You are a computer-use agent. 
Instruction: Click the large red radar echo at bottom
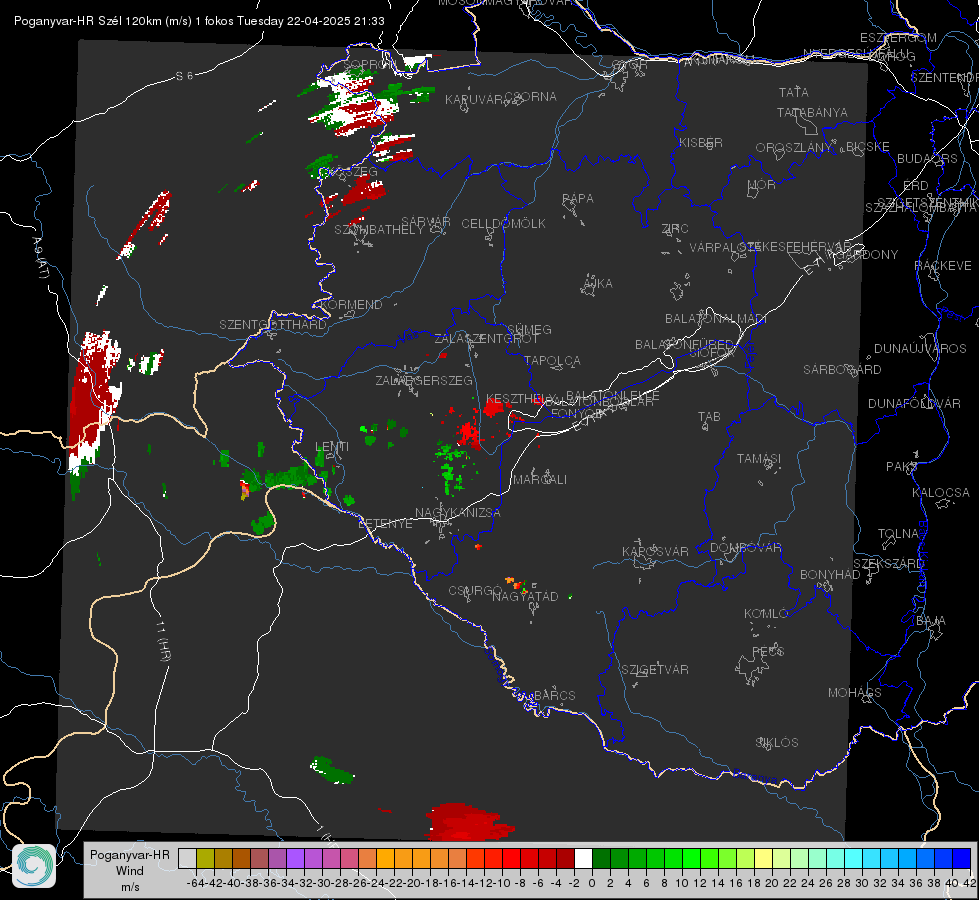tap(468, 822)
